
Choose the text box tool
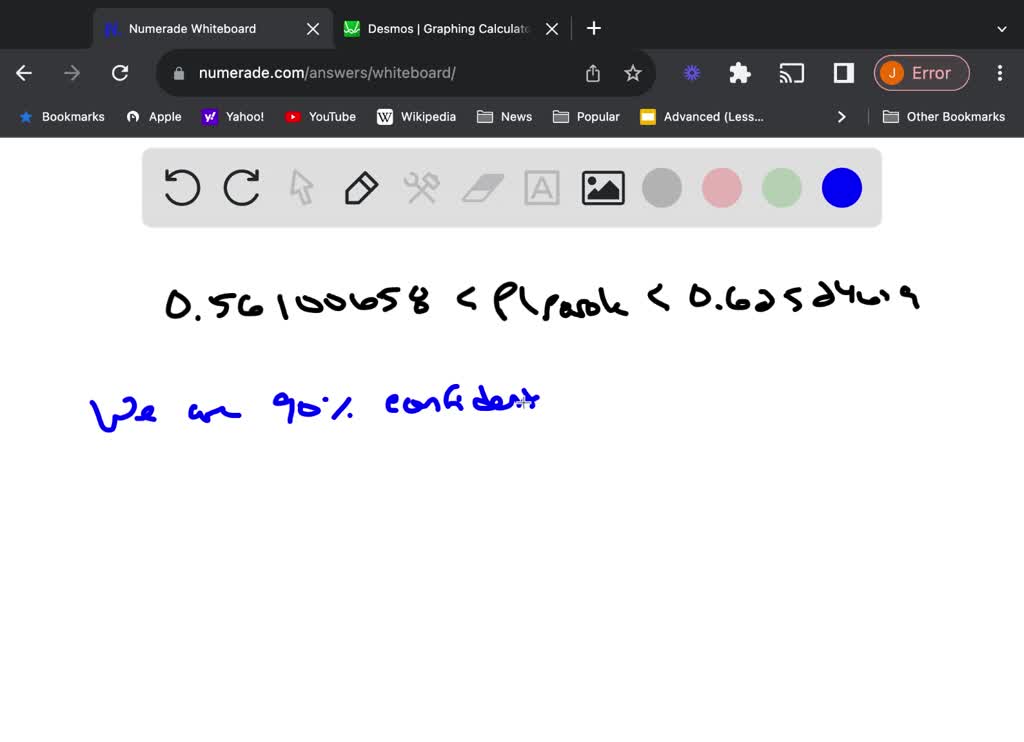point(542,188)
